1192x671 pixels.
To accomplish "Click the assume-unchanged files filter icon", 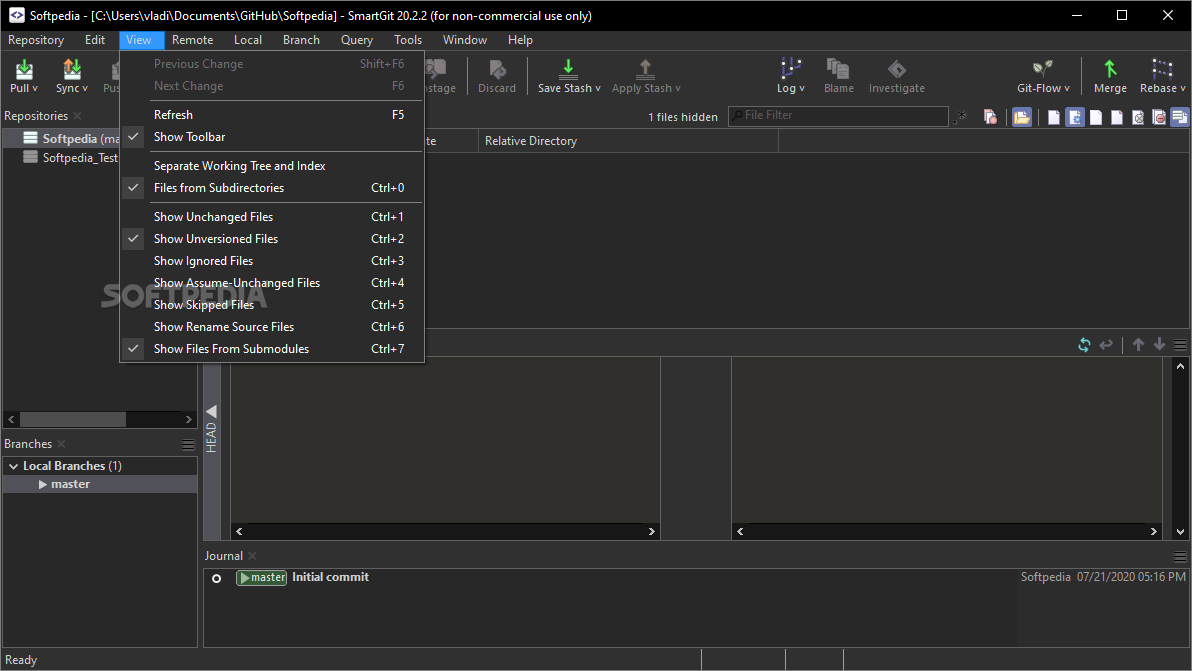I will (1117, 117).
